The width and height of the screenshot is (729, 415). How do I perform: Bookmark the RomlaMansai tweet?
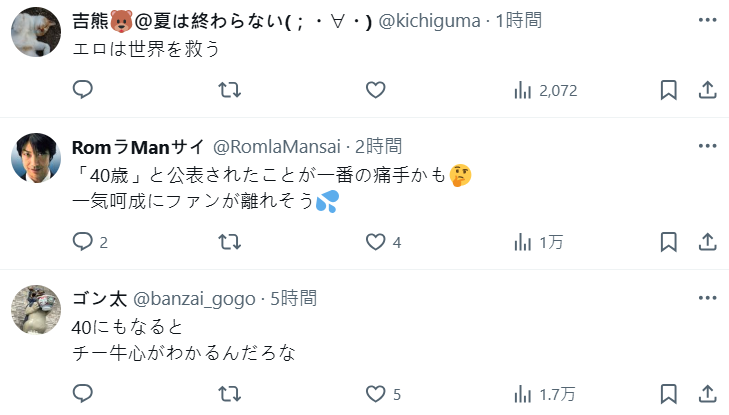coord(669,242)
